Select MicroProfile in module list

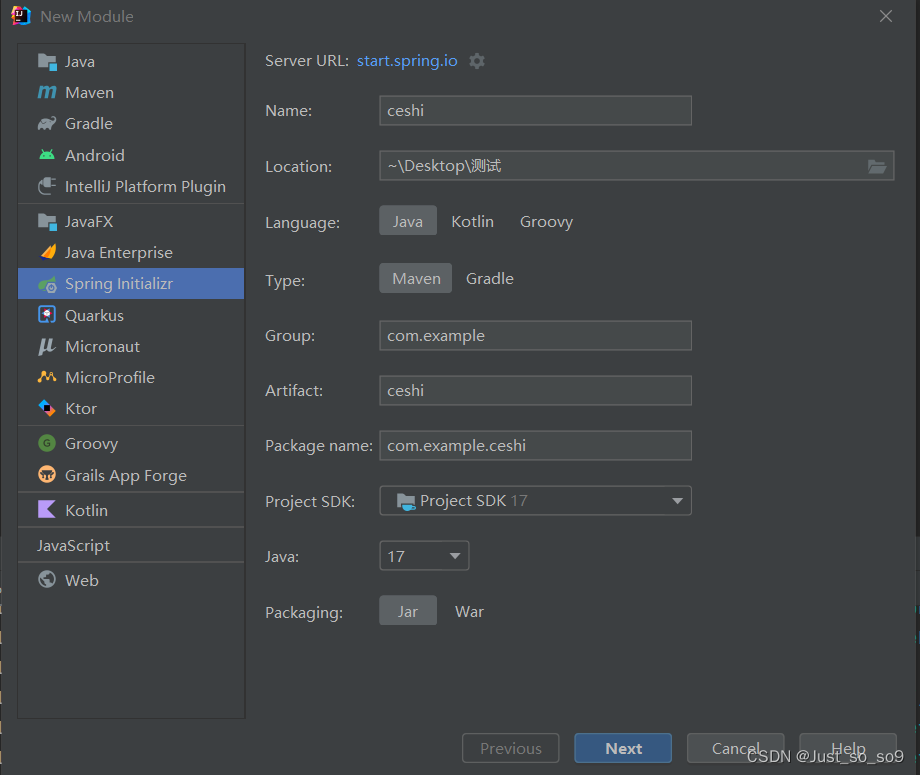(131, 378)
